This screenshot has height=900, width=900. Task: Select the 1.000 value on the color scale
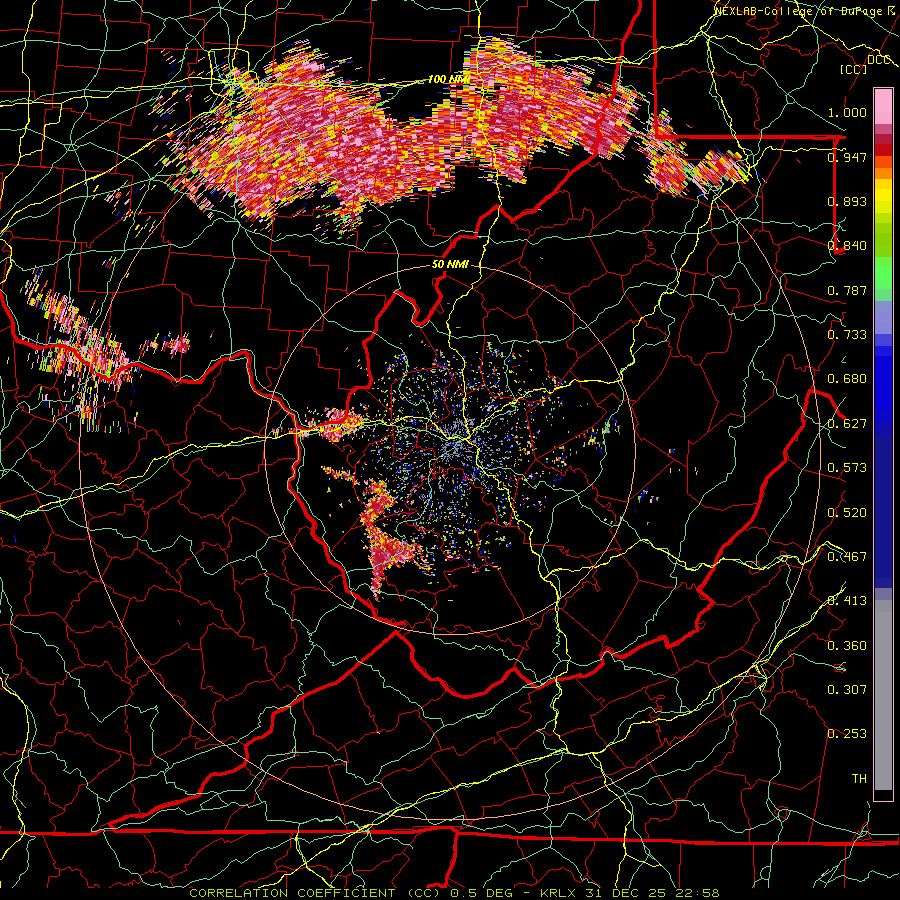[847, 112]
